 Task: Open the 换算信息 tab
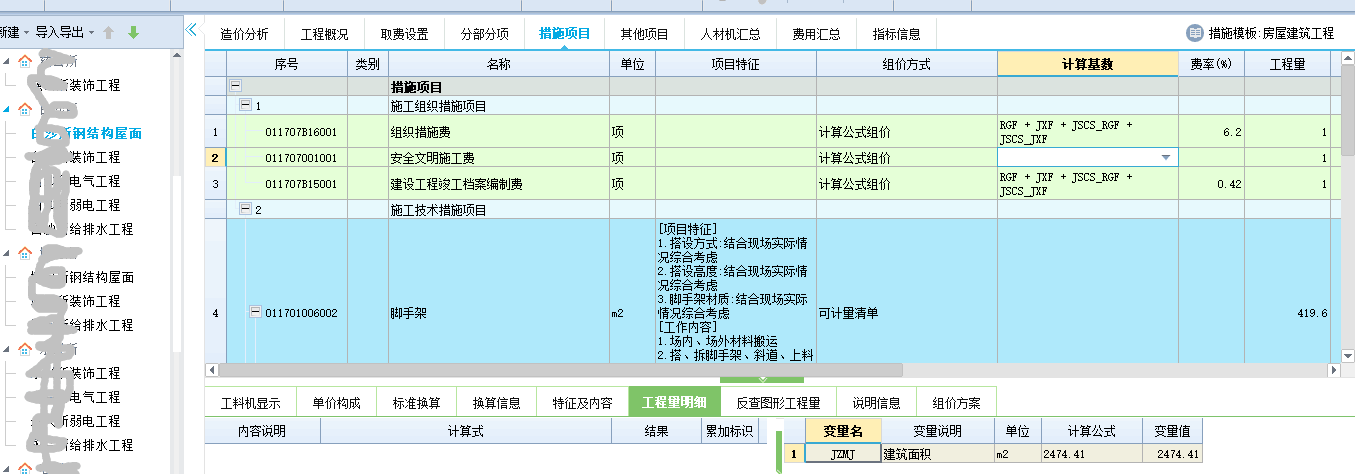[x=496, y=403]
